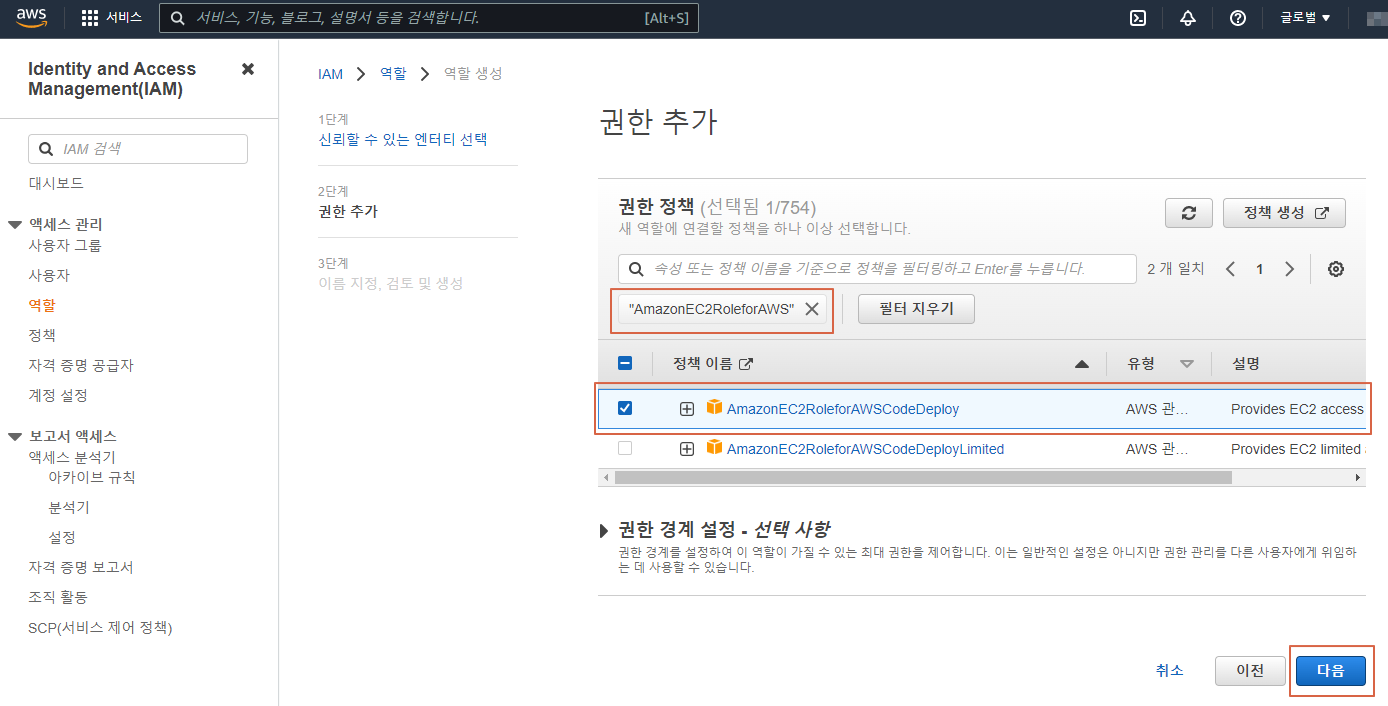Open 대시보드 in the sidebar
This screenshot has width=1388, height=706.
pyautogui.click(x=56, y=183)
